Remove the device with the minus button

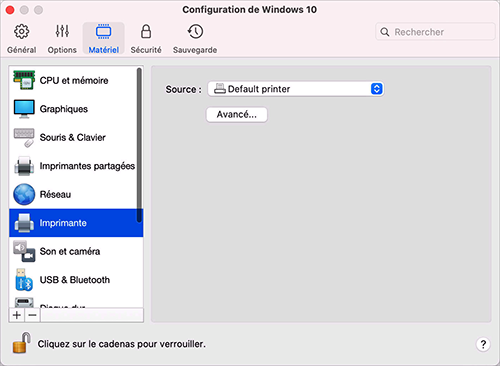[32, 315]
